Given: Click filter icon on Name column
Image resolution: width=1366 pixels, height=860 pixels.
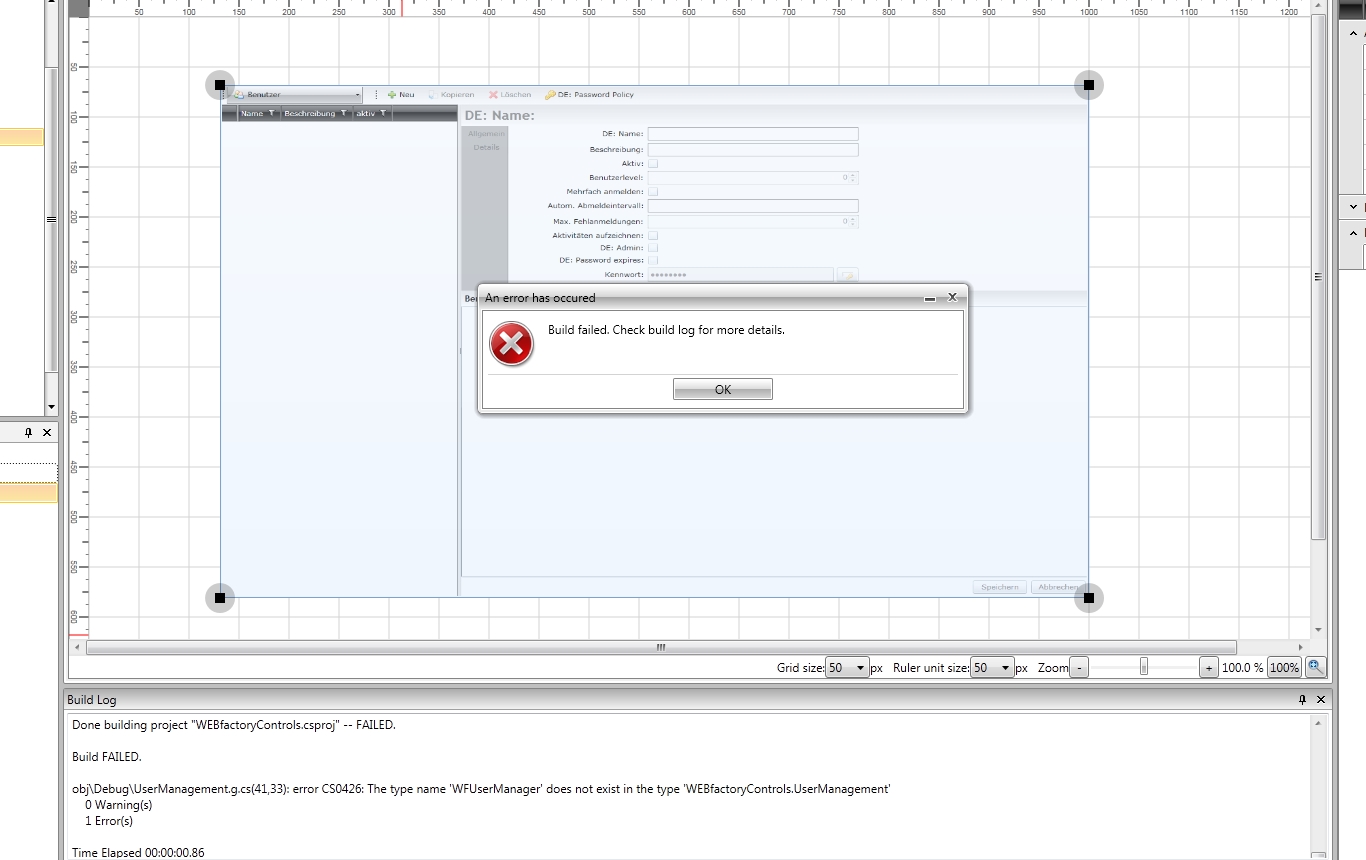Looking at the screenshot, I should pos(271,114).
